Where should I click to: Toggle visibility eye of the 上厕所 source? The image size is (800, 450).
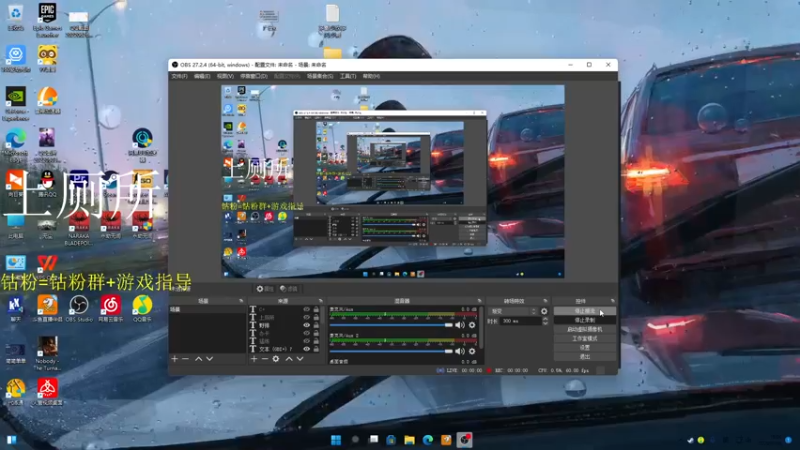(x=306, y=317)
